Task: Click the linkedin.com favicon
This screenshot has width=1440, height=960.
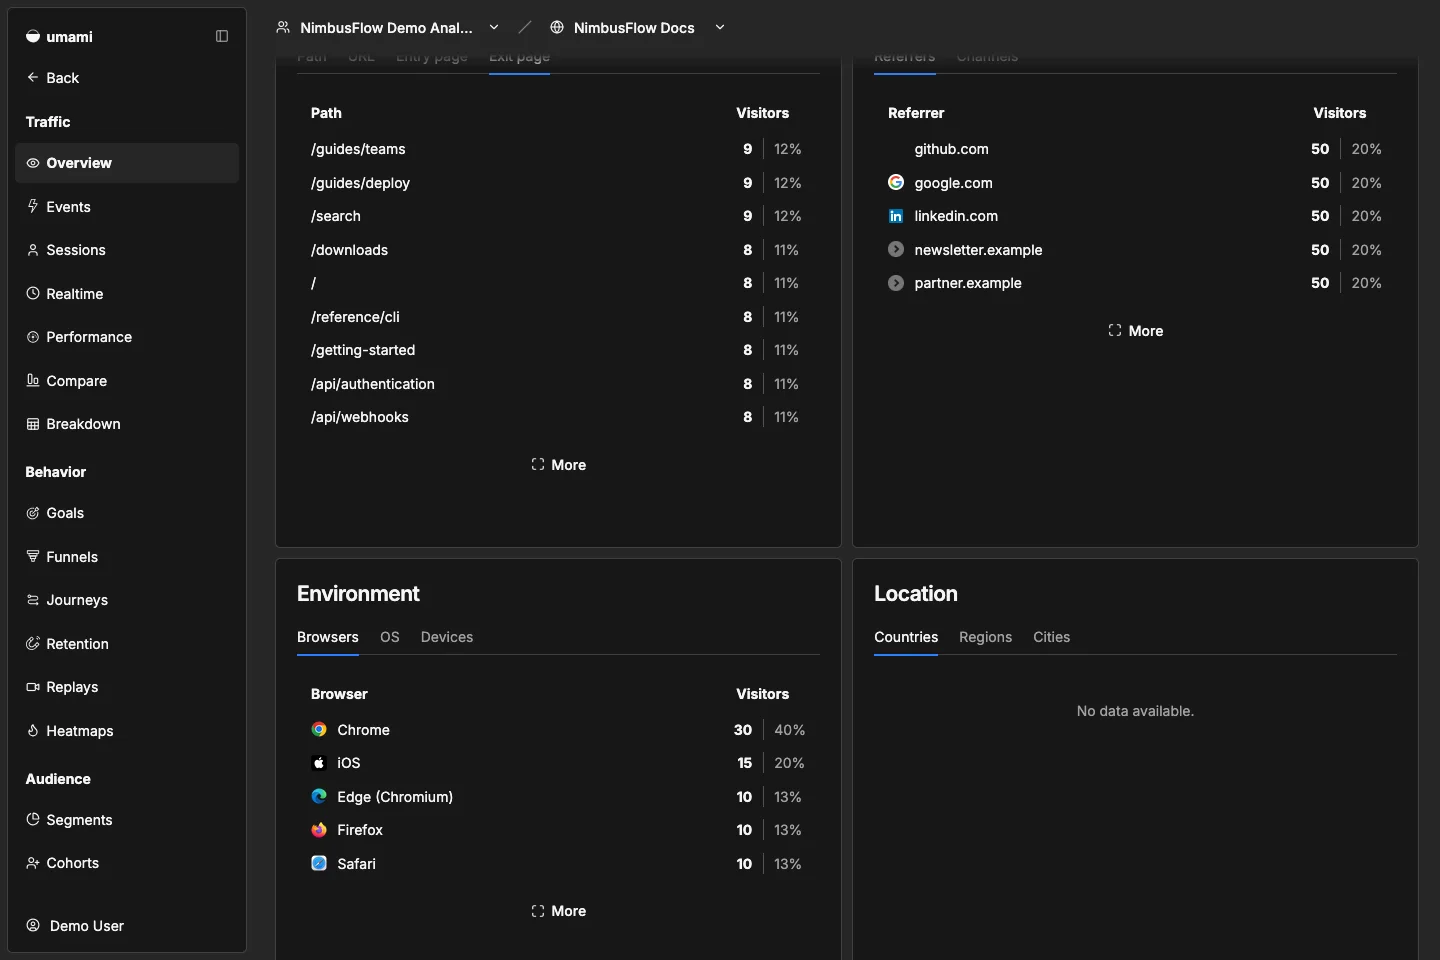Action: (x=896, y=216)
